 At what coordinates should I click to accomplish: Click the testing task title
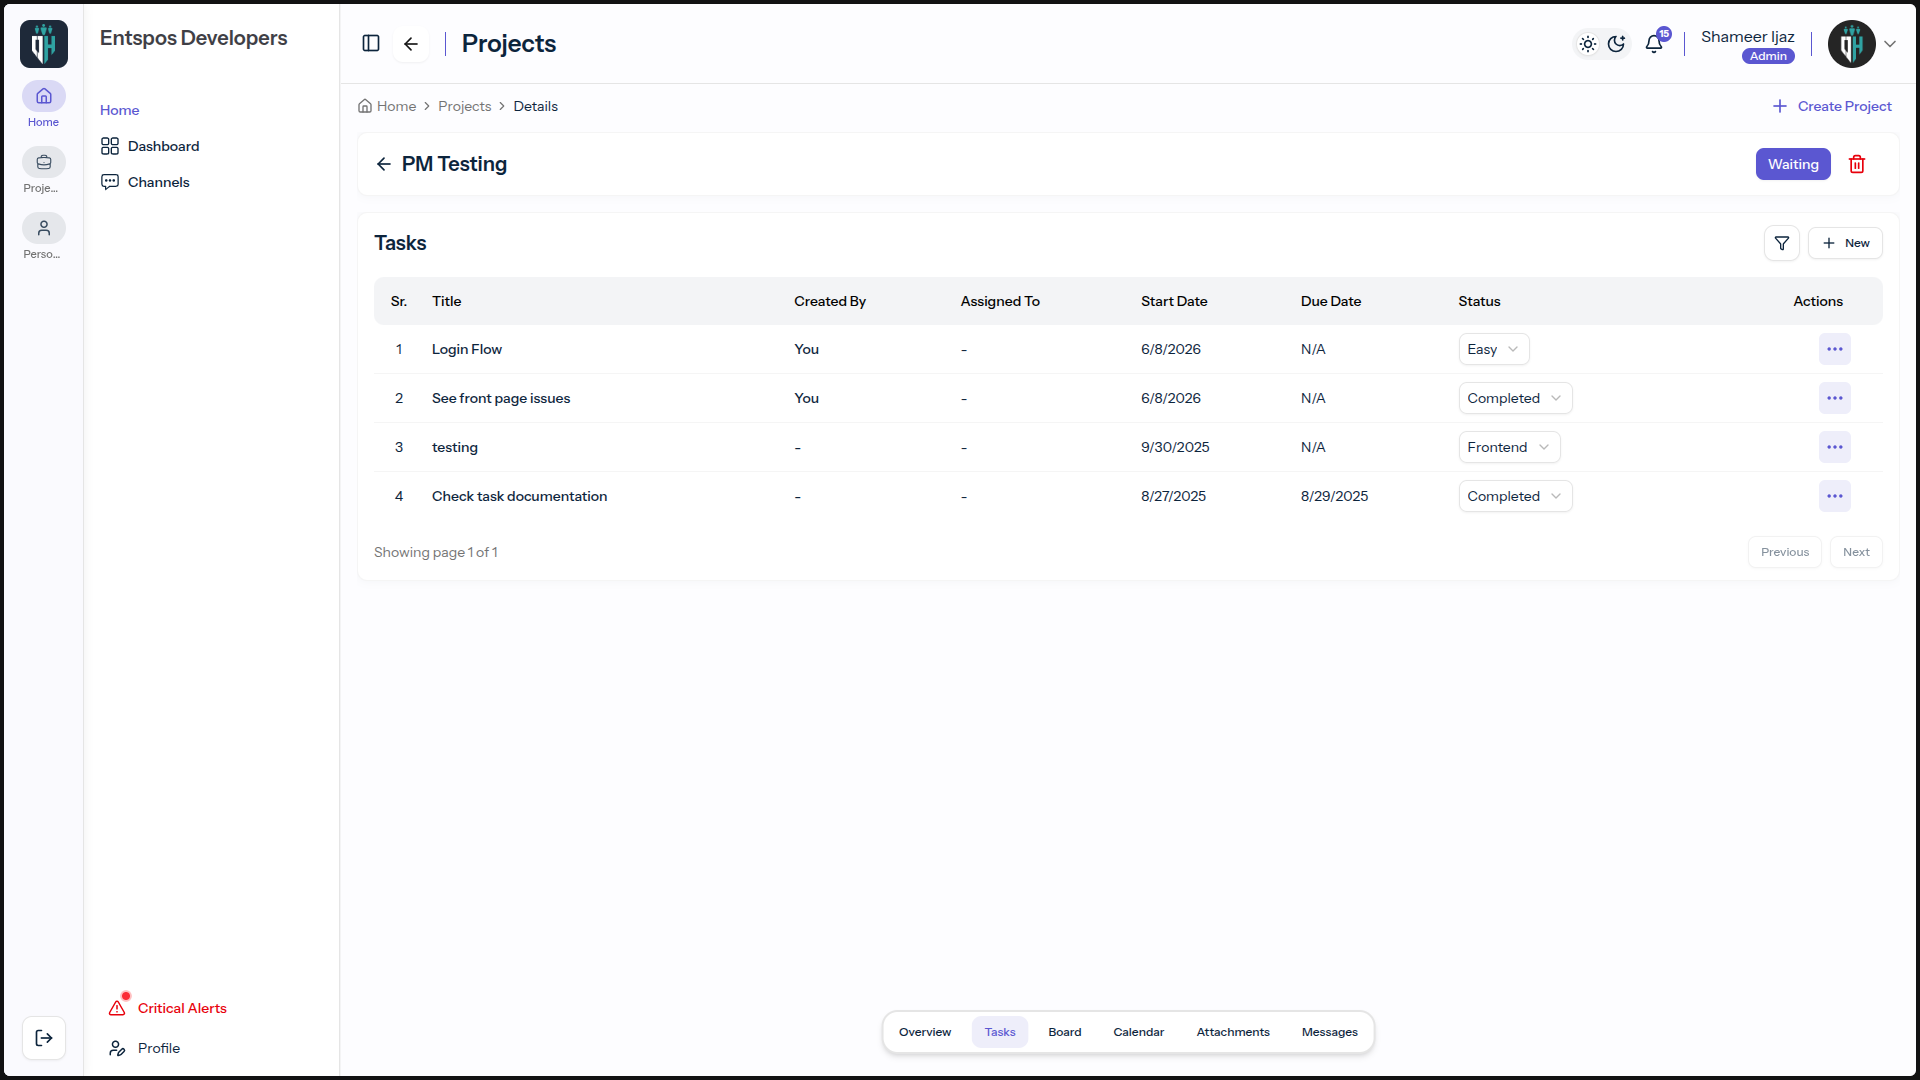[455, 447]
